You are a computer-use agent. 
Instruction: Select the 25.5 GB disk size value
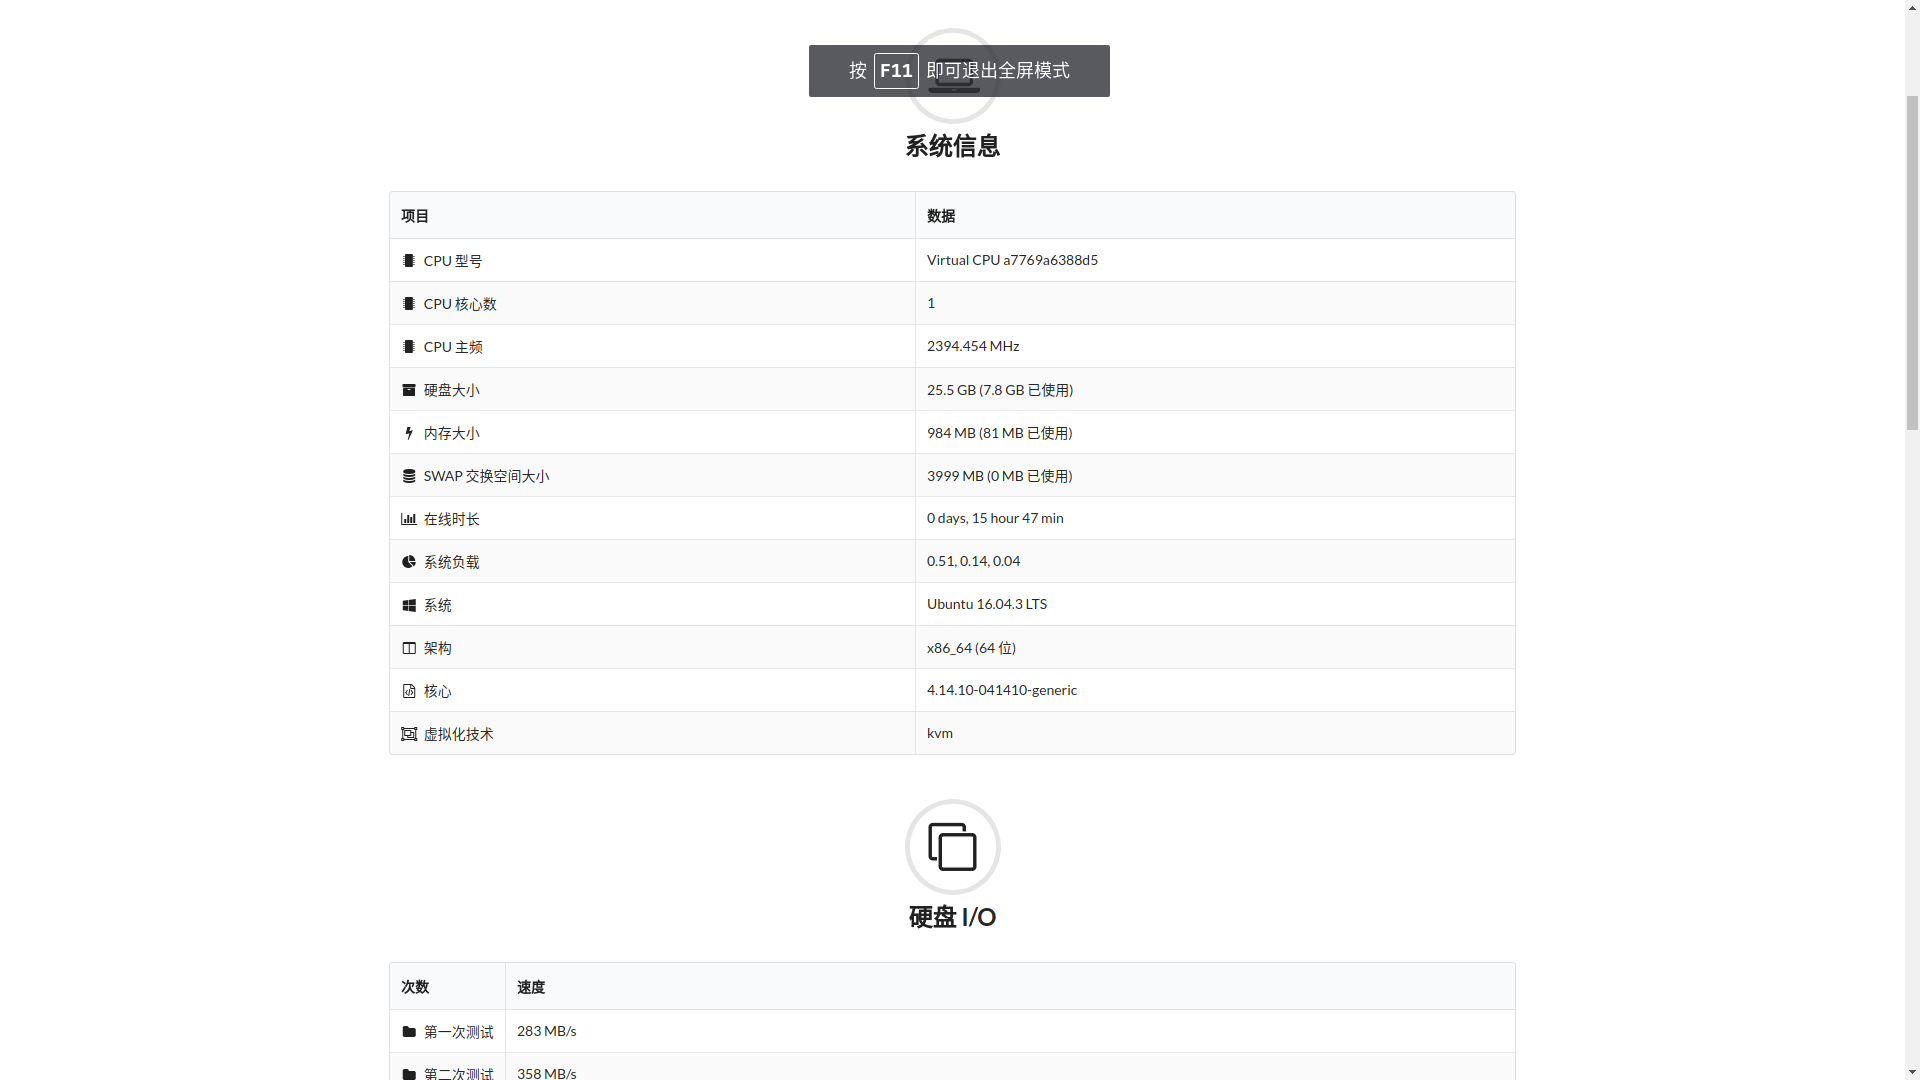coord(1000,390)
